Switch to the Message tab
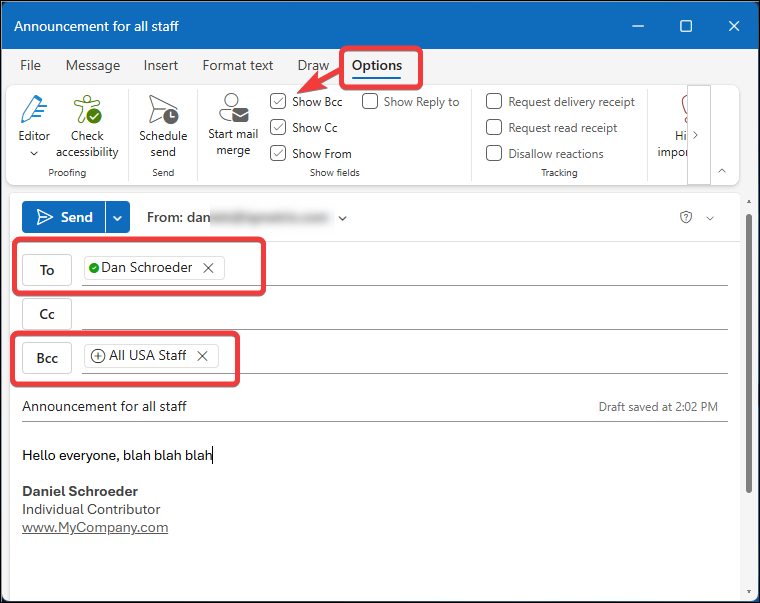 click(x=93, y=65)
